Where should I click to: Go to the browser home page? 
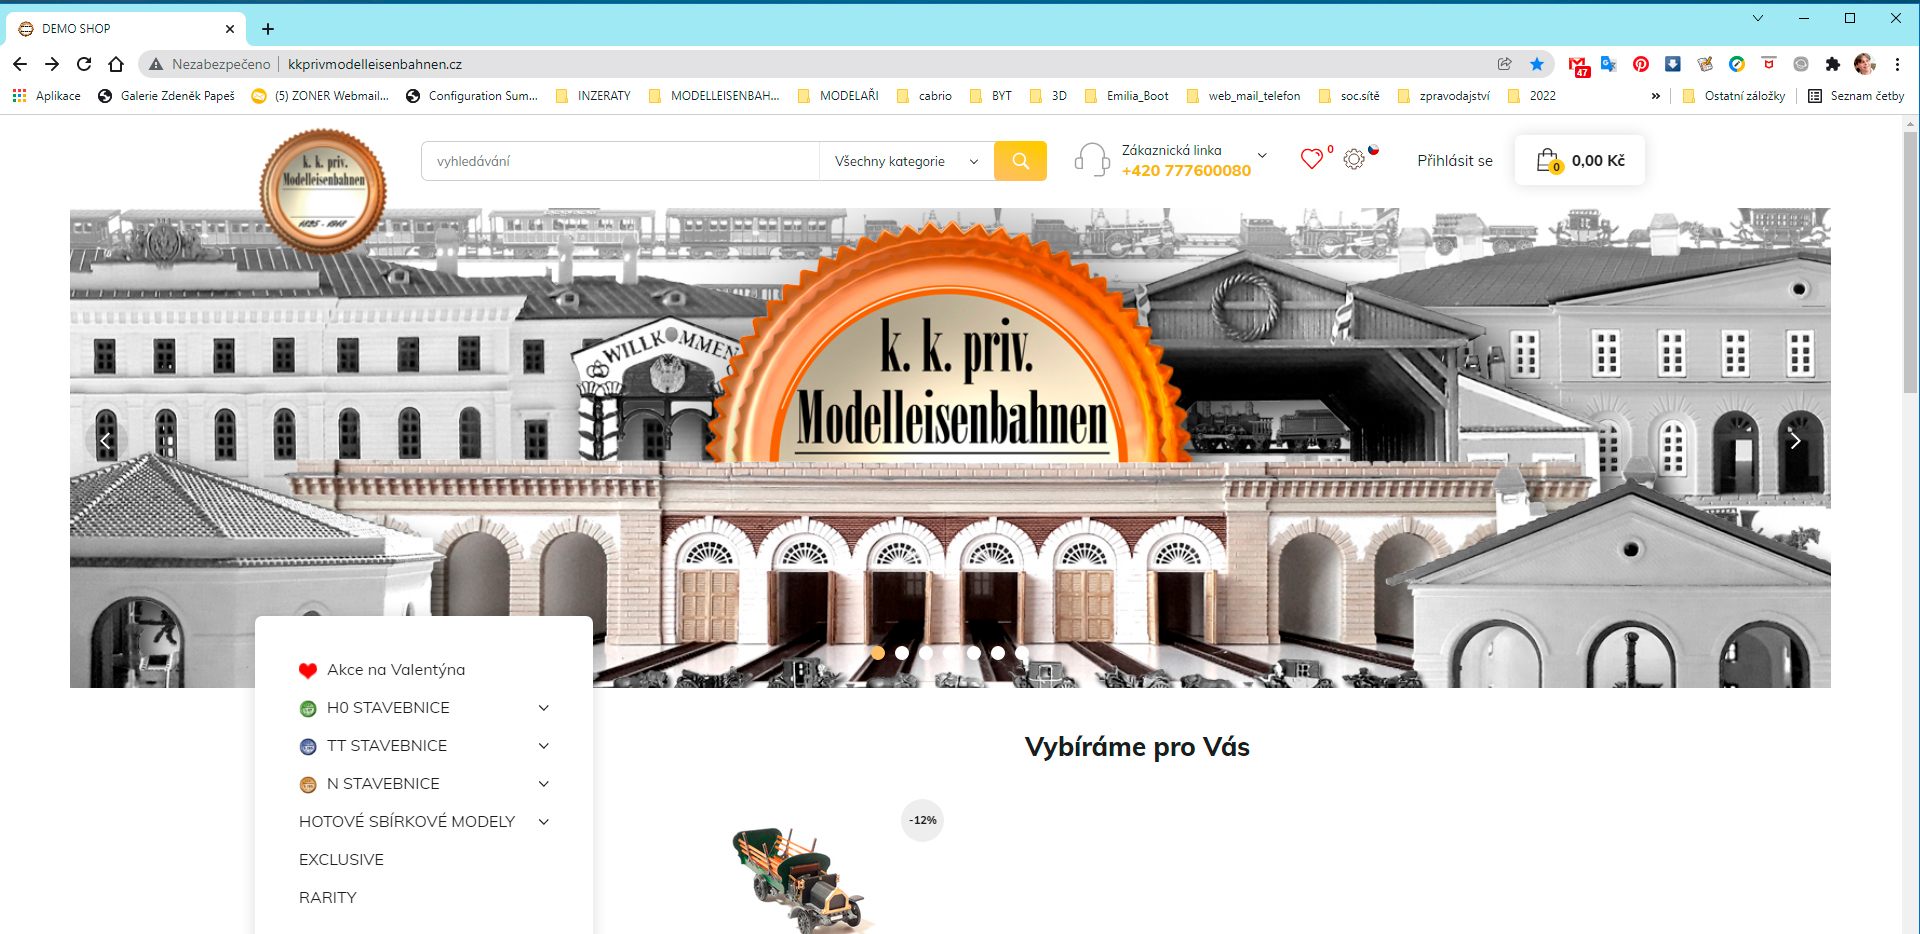click(116, 64)
